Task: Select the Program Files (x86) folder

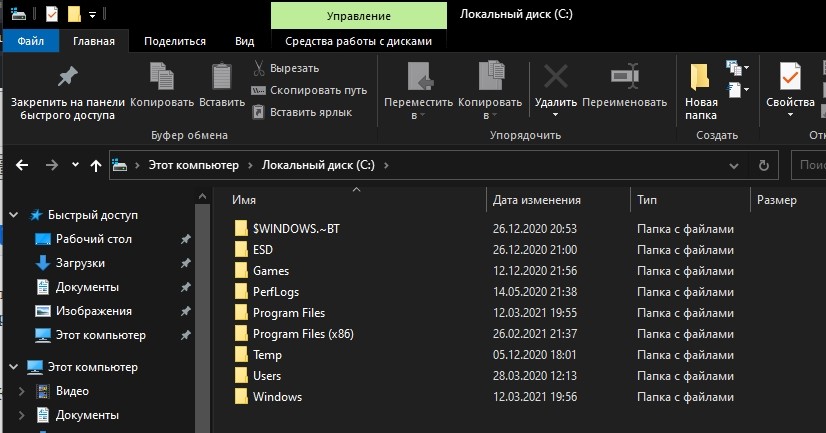Action: tap(303, 334)
